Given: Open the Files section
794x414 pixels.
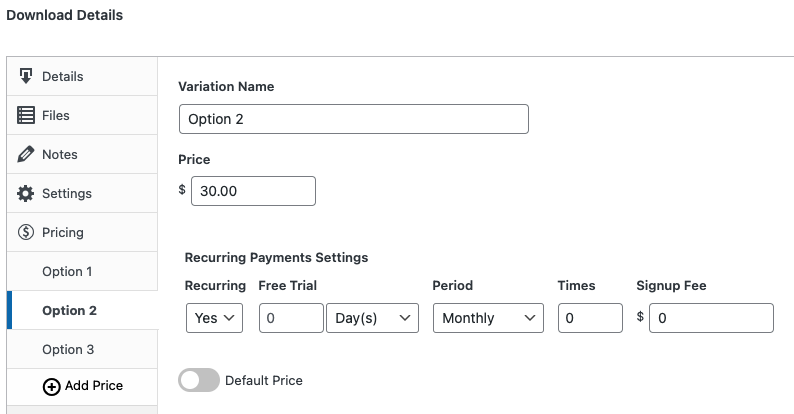Looking at the screenshot, I should (x=56, y=115).
